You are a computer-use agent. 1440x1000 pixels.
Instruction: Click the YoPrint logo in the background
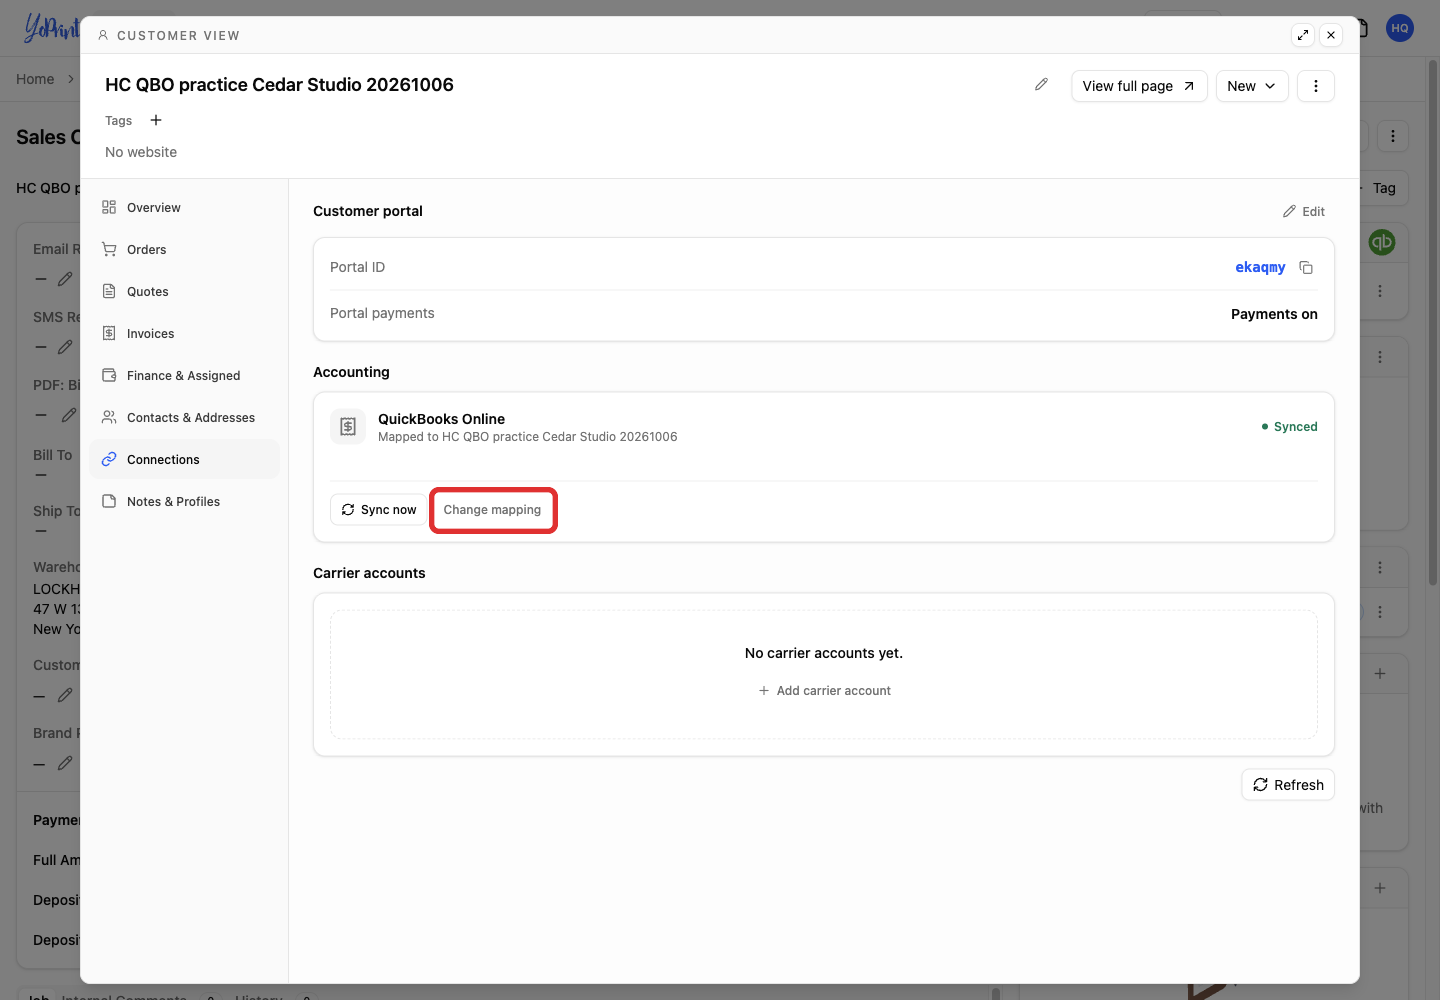coord(51,28)
